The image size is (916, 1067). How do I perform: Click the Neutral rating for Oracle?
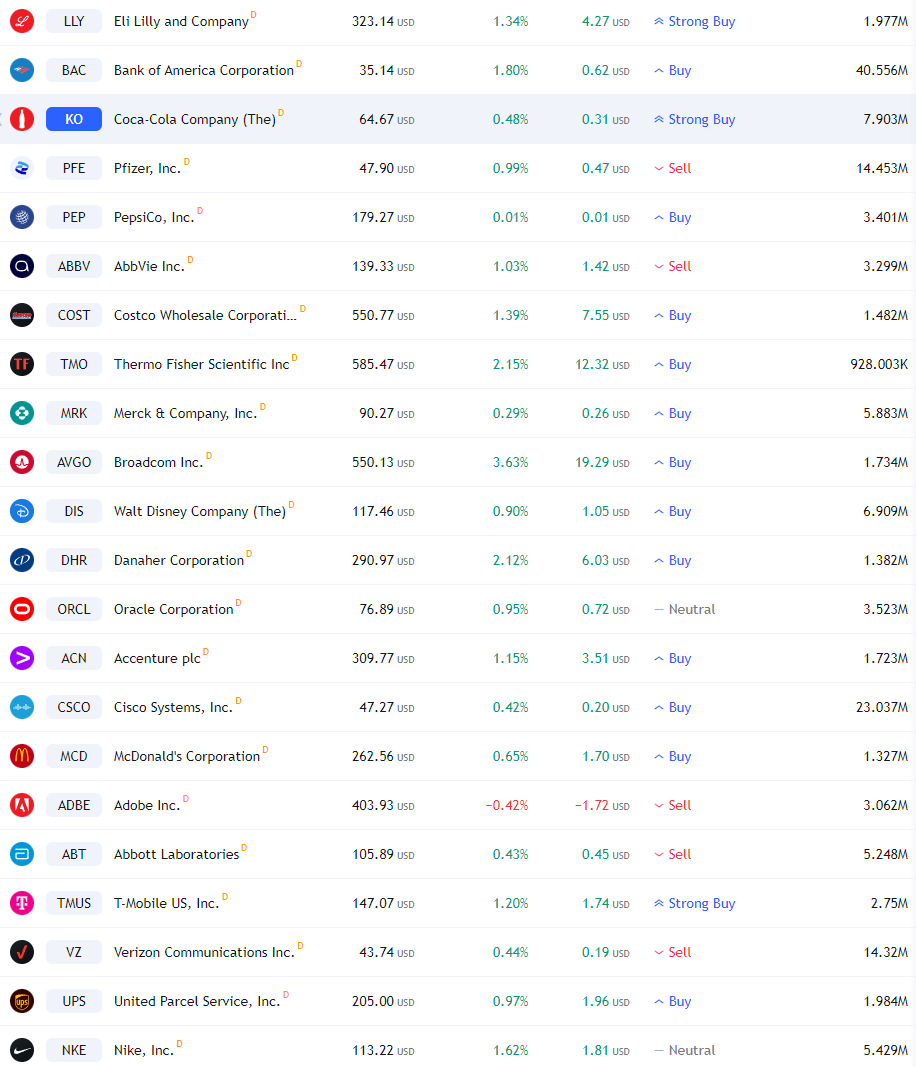pyautogui.click(x=685, y=609)
